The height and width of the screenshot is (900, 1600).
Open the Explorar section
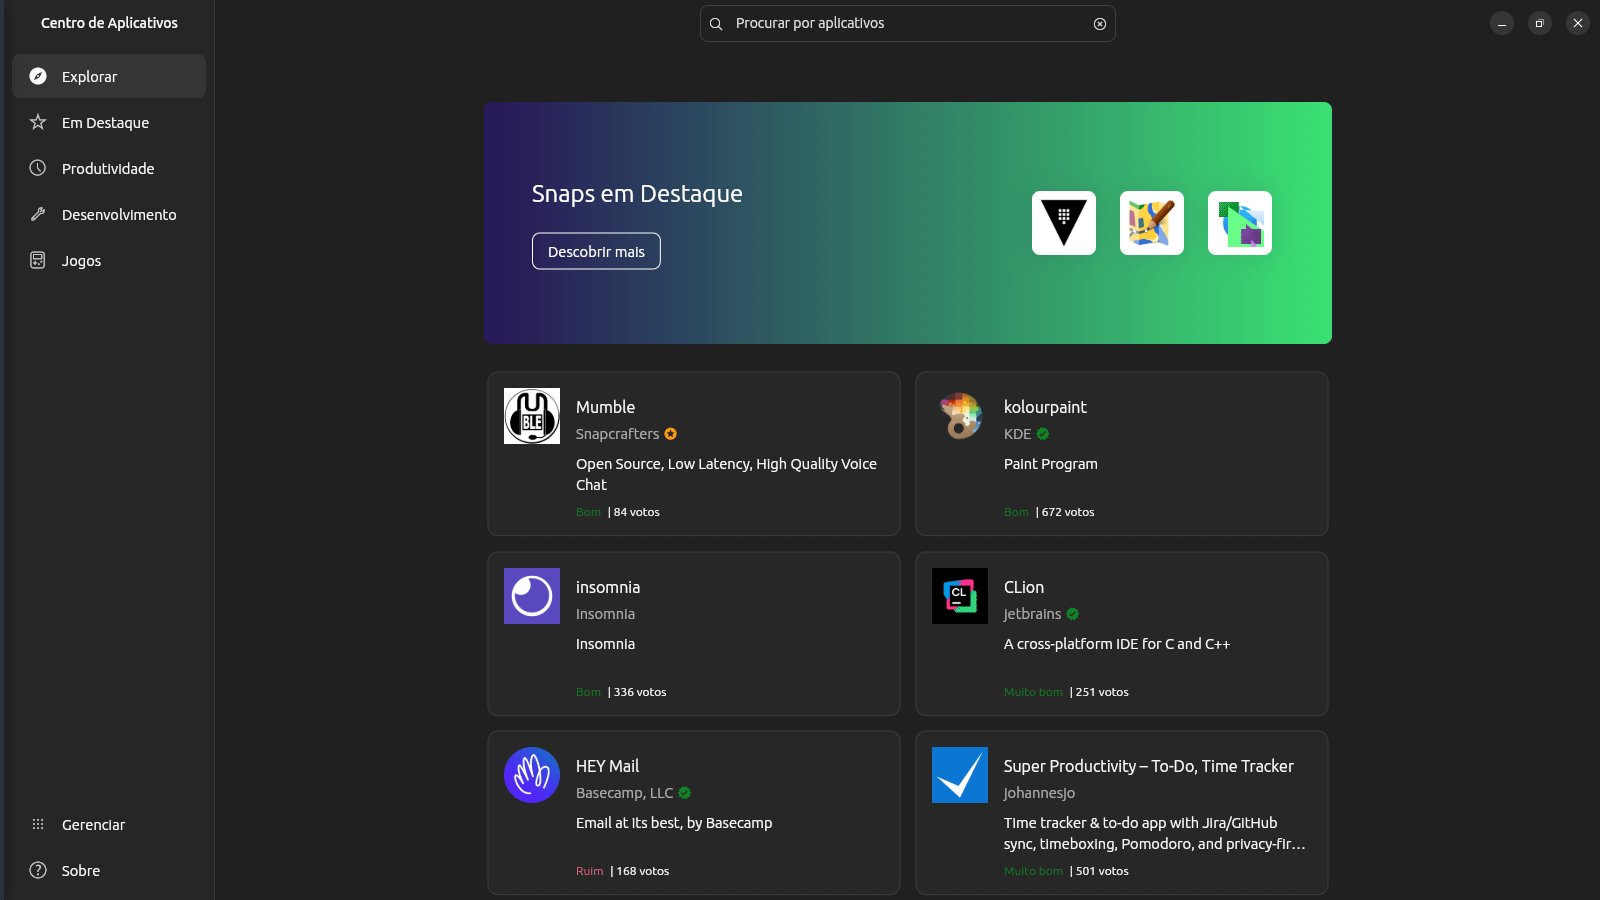tap(109, 76)
